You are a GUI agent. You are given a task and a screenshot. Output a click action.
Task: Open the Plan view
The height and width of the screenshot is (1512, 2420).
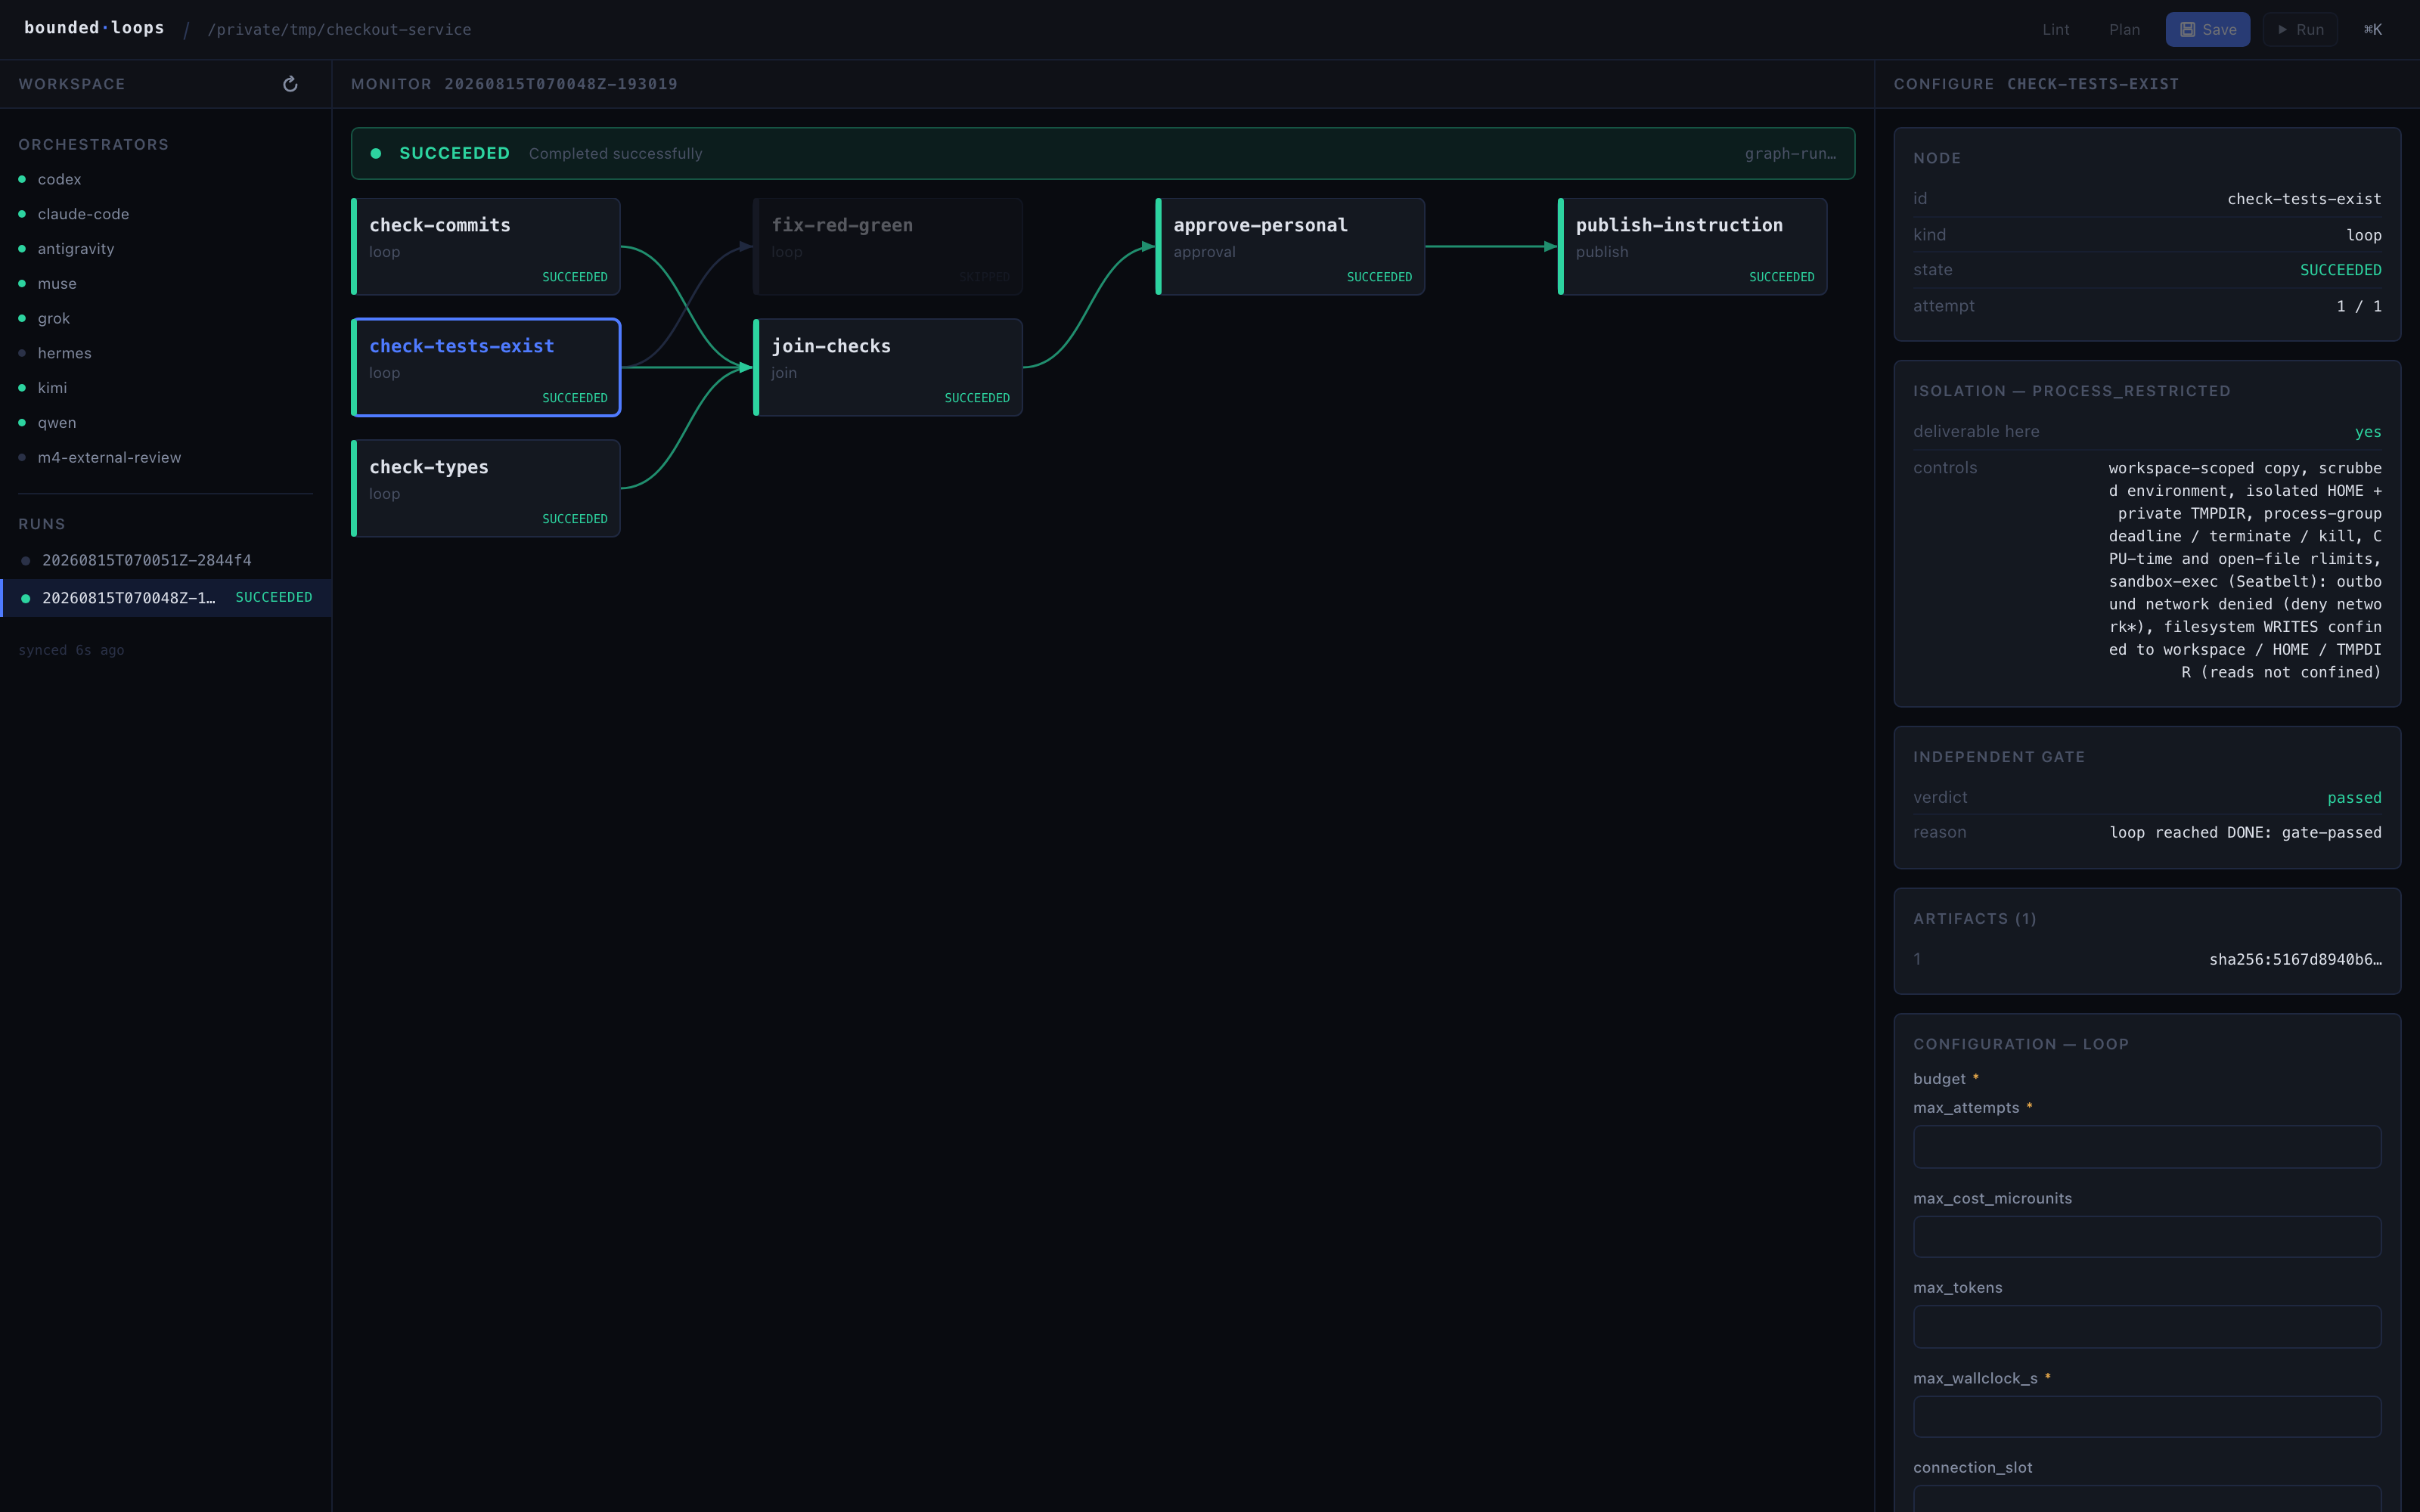2124,30
